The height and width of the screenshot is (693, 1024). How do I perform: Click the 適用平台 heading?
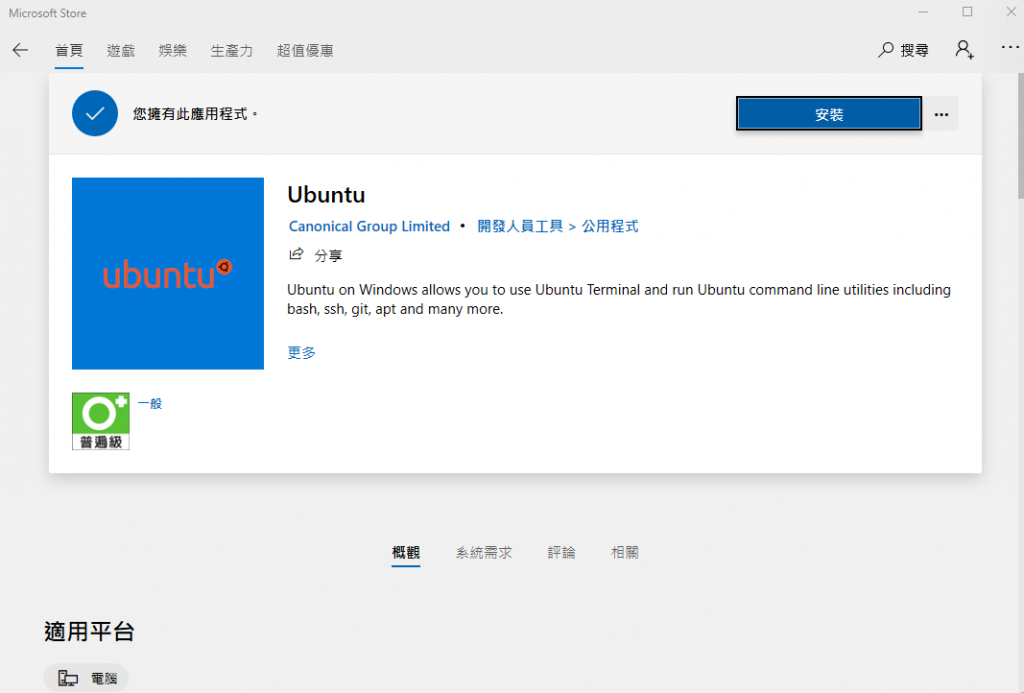click(x=89, y=632)
